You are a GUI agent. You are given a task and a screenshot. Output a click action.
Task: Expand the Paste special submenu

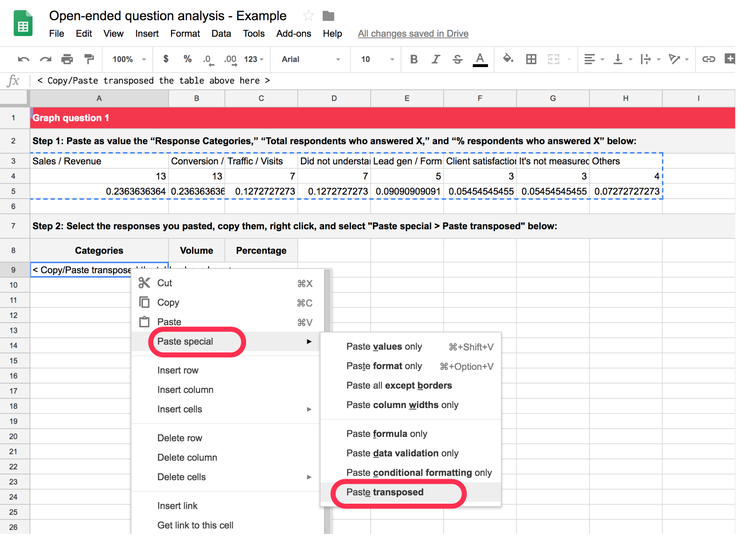tap(225, 341)
